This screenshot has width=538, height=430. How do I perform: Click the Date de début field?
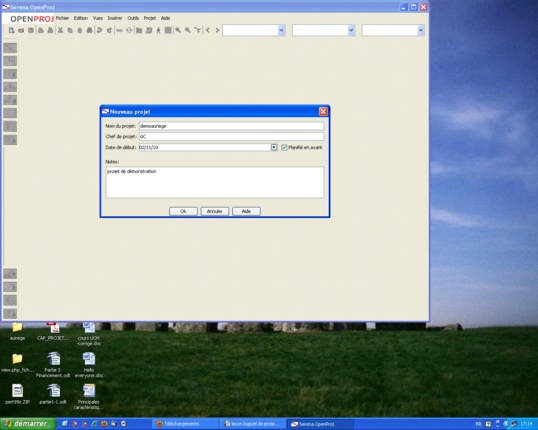pyautogui.click(x=205, y=148)
